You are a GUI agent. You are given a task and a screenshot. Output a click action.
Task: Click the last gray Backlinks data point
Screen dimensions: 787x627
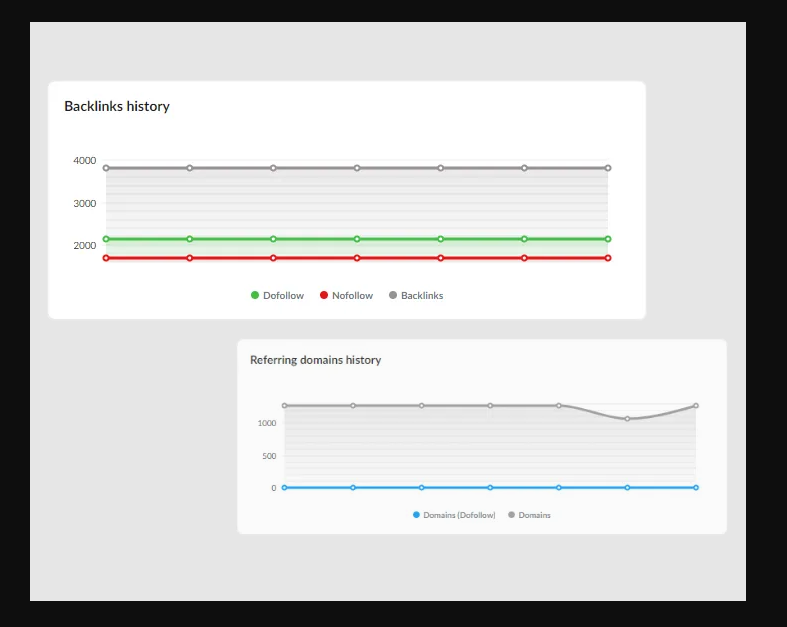(608, 168)
